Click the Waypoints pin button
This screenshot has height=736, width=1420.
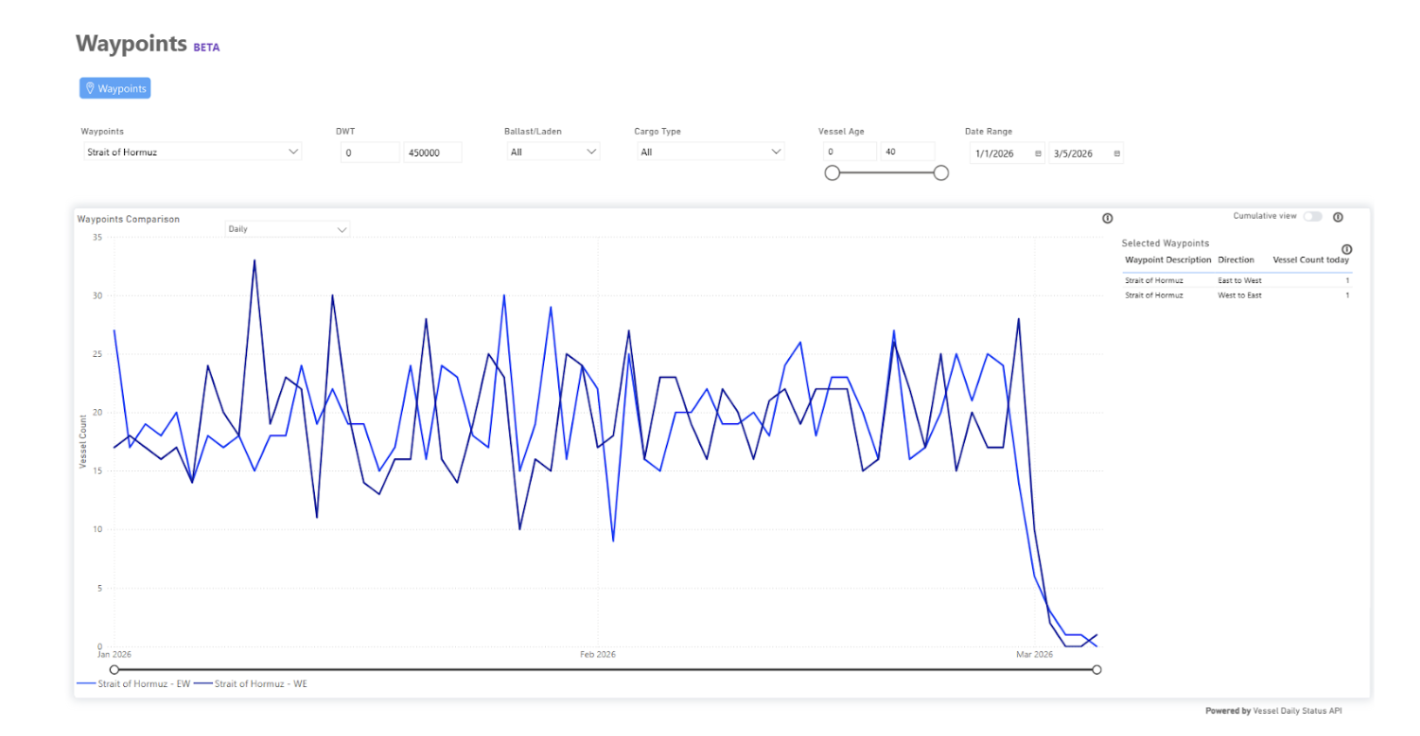[115, 88]
